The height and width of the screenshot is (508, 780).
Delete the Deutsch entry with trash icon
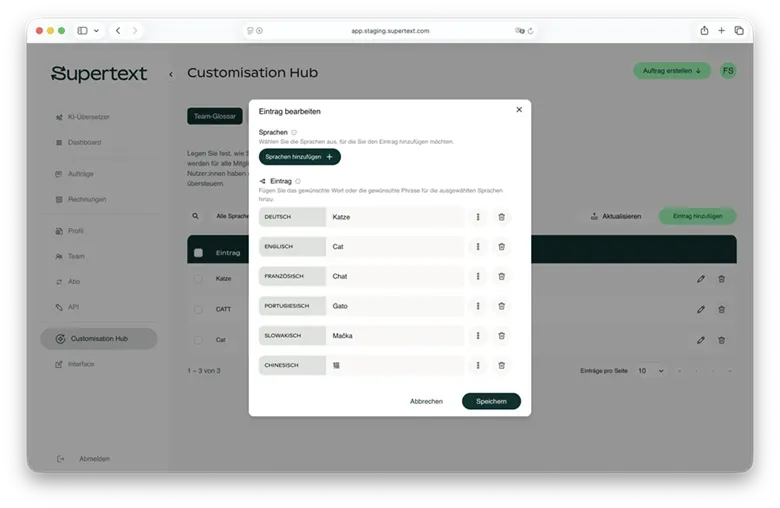[x=501, y=217]
